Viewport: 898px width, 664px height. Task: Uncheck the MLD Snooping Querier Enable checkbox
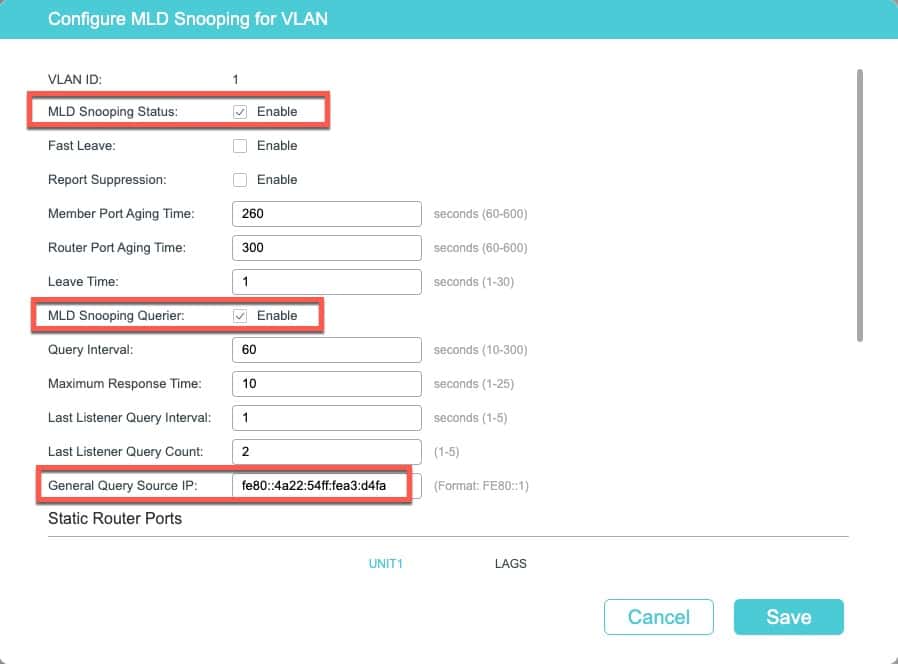click(x=240, y=316)
